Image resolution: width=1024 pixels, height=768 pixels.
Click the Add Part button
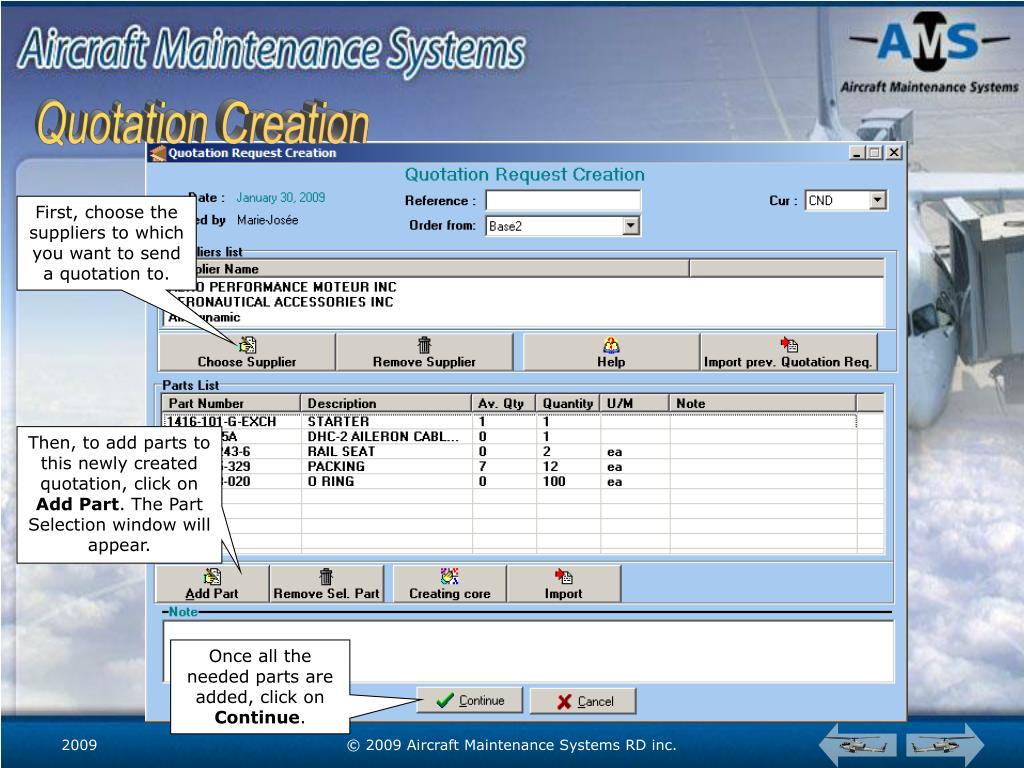point(212,584)
